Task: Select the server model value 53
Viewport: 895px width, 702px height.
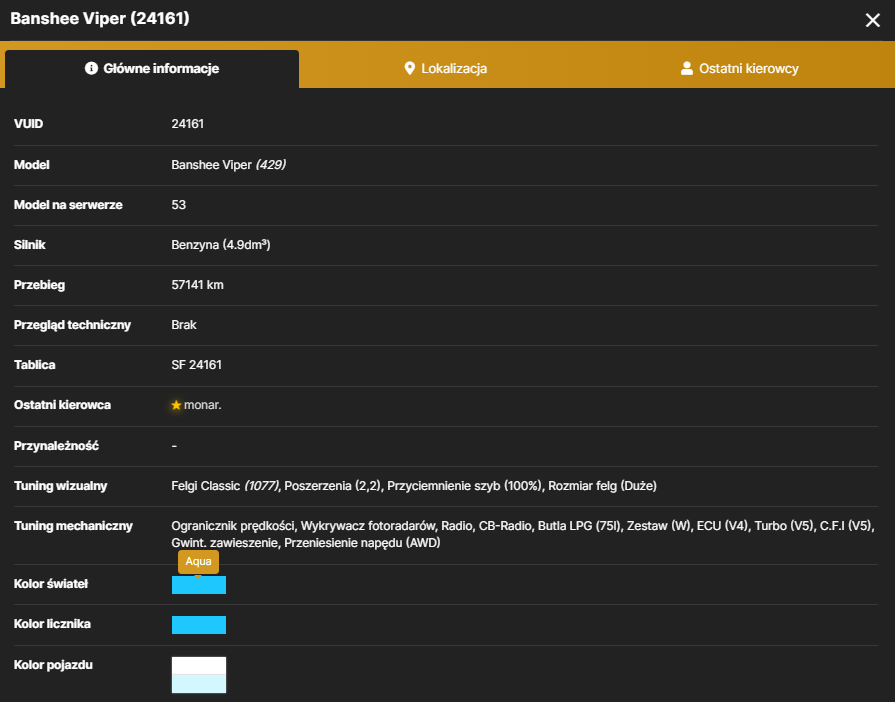Action: click(179, 205)
